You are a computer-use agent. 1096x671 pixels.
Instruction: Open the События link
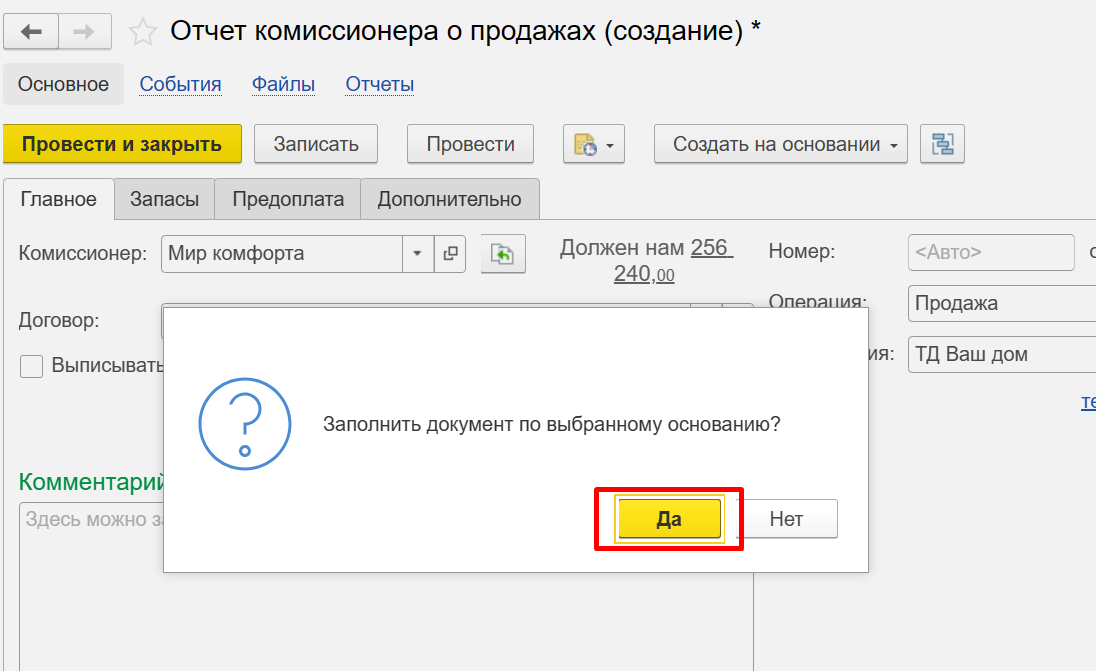[x=180, y=84]
